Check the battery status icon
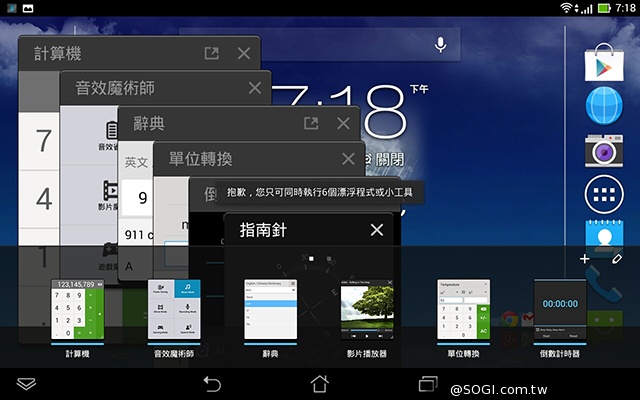Image resolution: width=640 pixels, height=400 pixels. [604, 8]
